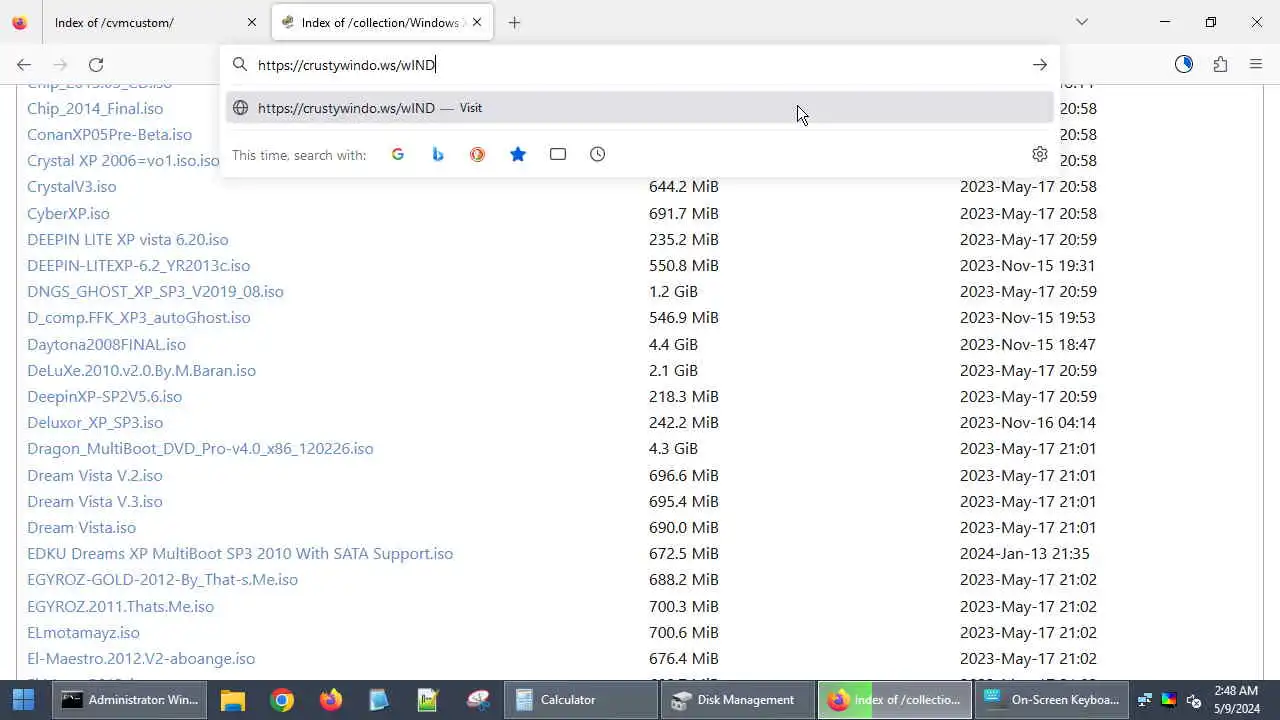Screen dimensions: 1280x720
Task: Open DeLuXe.2010.v2.0.By.M.Baran.iso link
Action: (x=141, y=370)
